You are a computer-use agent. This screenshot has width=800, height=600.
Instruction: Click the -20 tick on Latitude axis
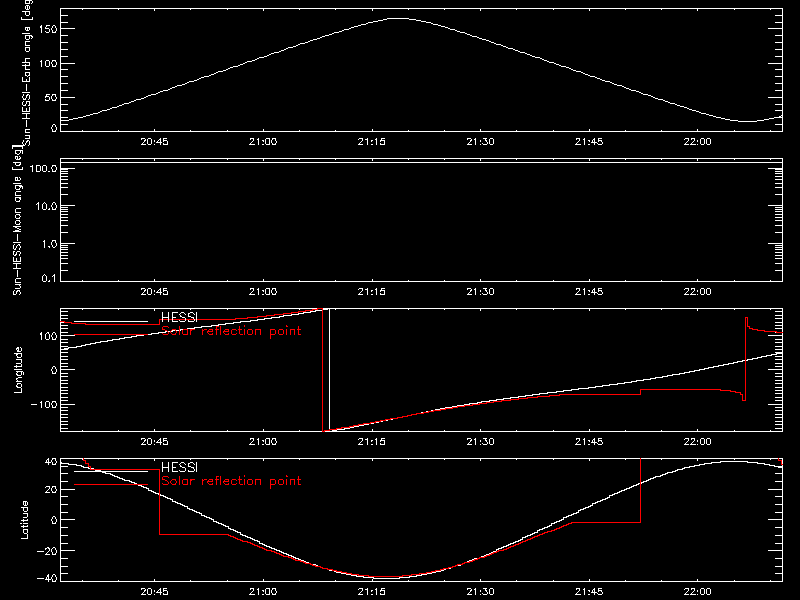pos(47,551)
